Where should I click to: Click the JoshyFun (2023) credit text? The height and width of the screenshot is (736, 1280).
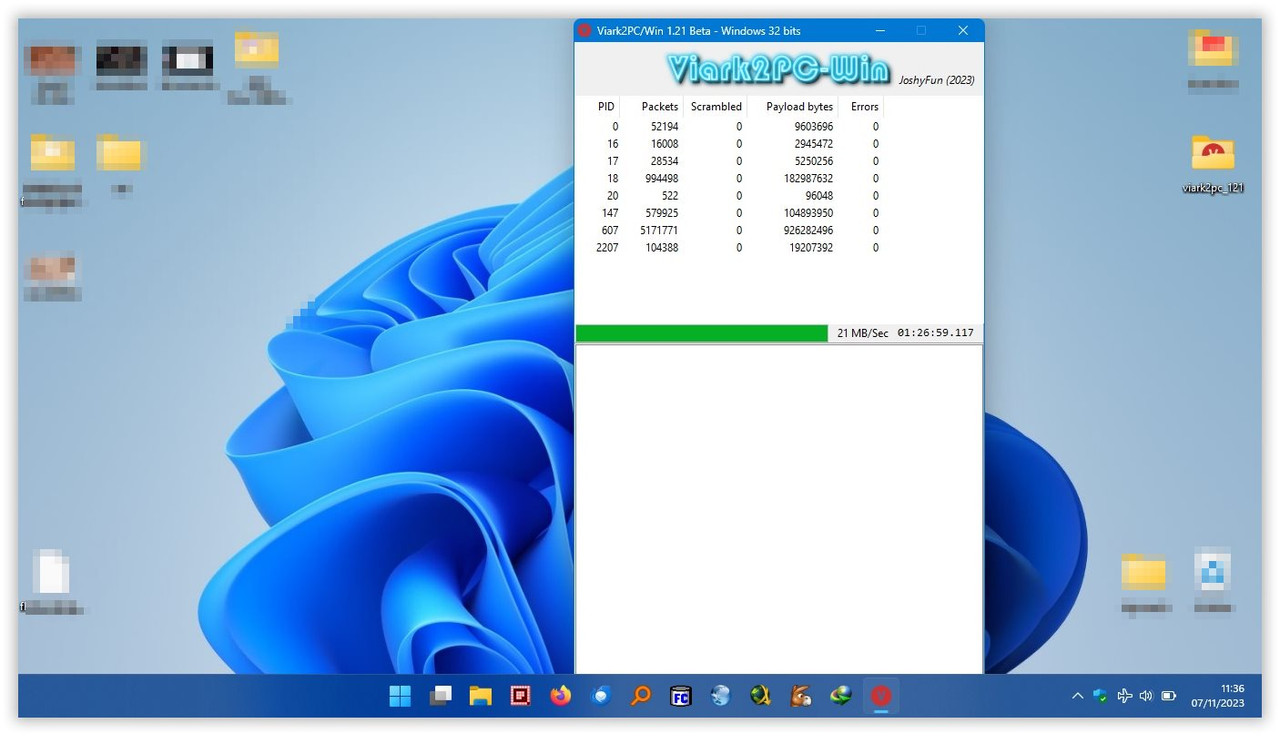(x=937, y=80)
